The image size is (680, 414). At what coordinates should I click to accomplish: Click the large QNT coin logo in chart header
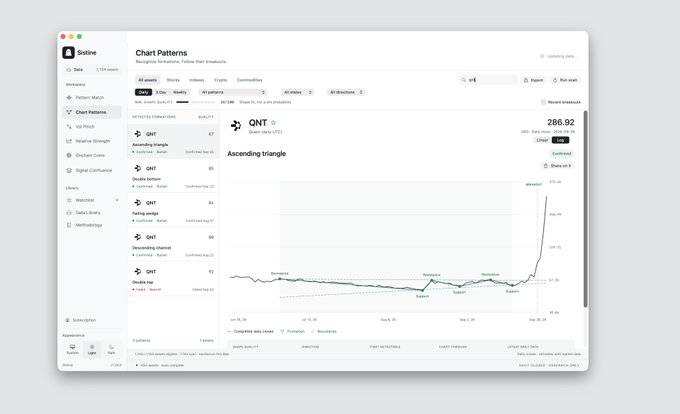[x=236, y=126]
